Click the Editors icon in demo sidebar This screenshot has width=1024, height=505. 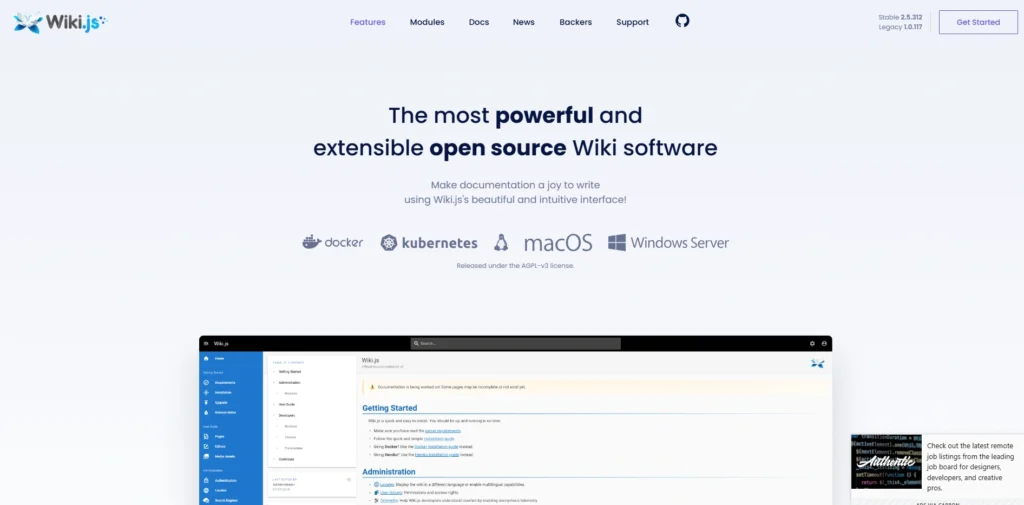point(206,446)
